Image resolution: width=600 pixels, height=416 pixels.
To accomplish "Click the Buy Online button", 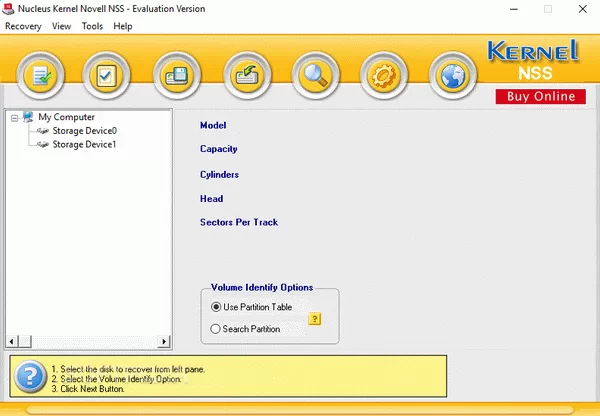I will (541, 96).
